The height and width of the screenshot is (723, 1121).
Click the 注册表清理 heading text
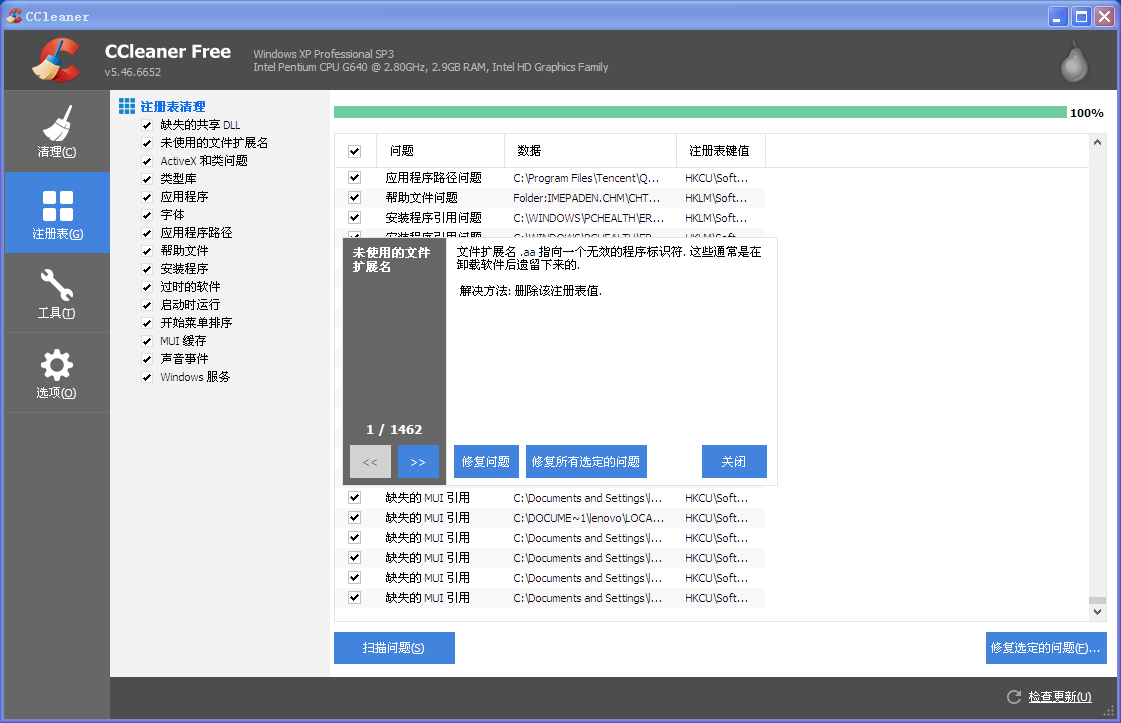[x=173, y=107]
